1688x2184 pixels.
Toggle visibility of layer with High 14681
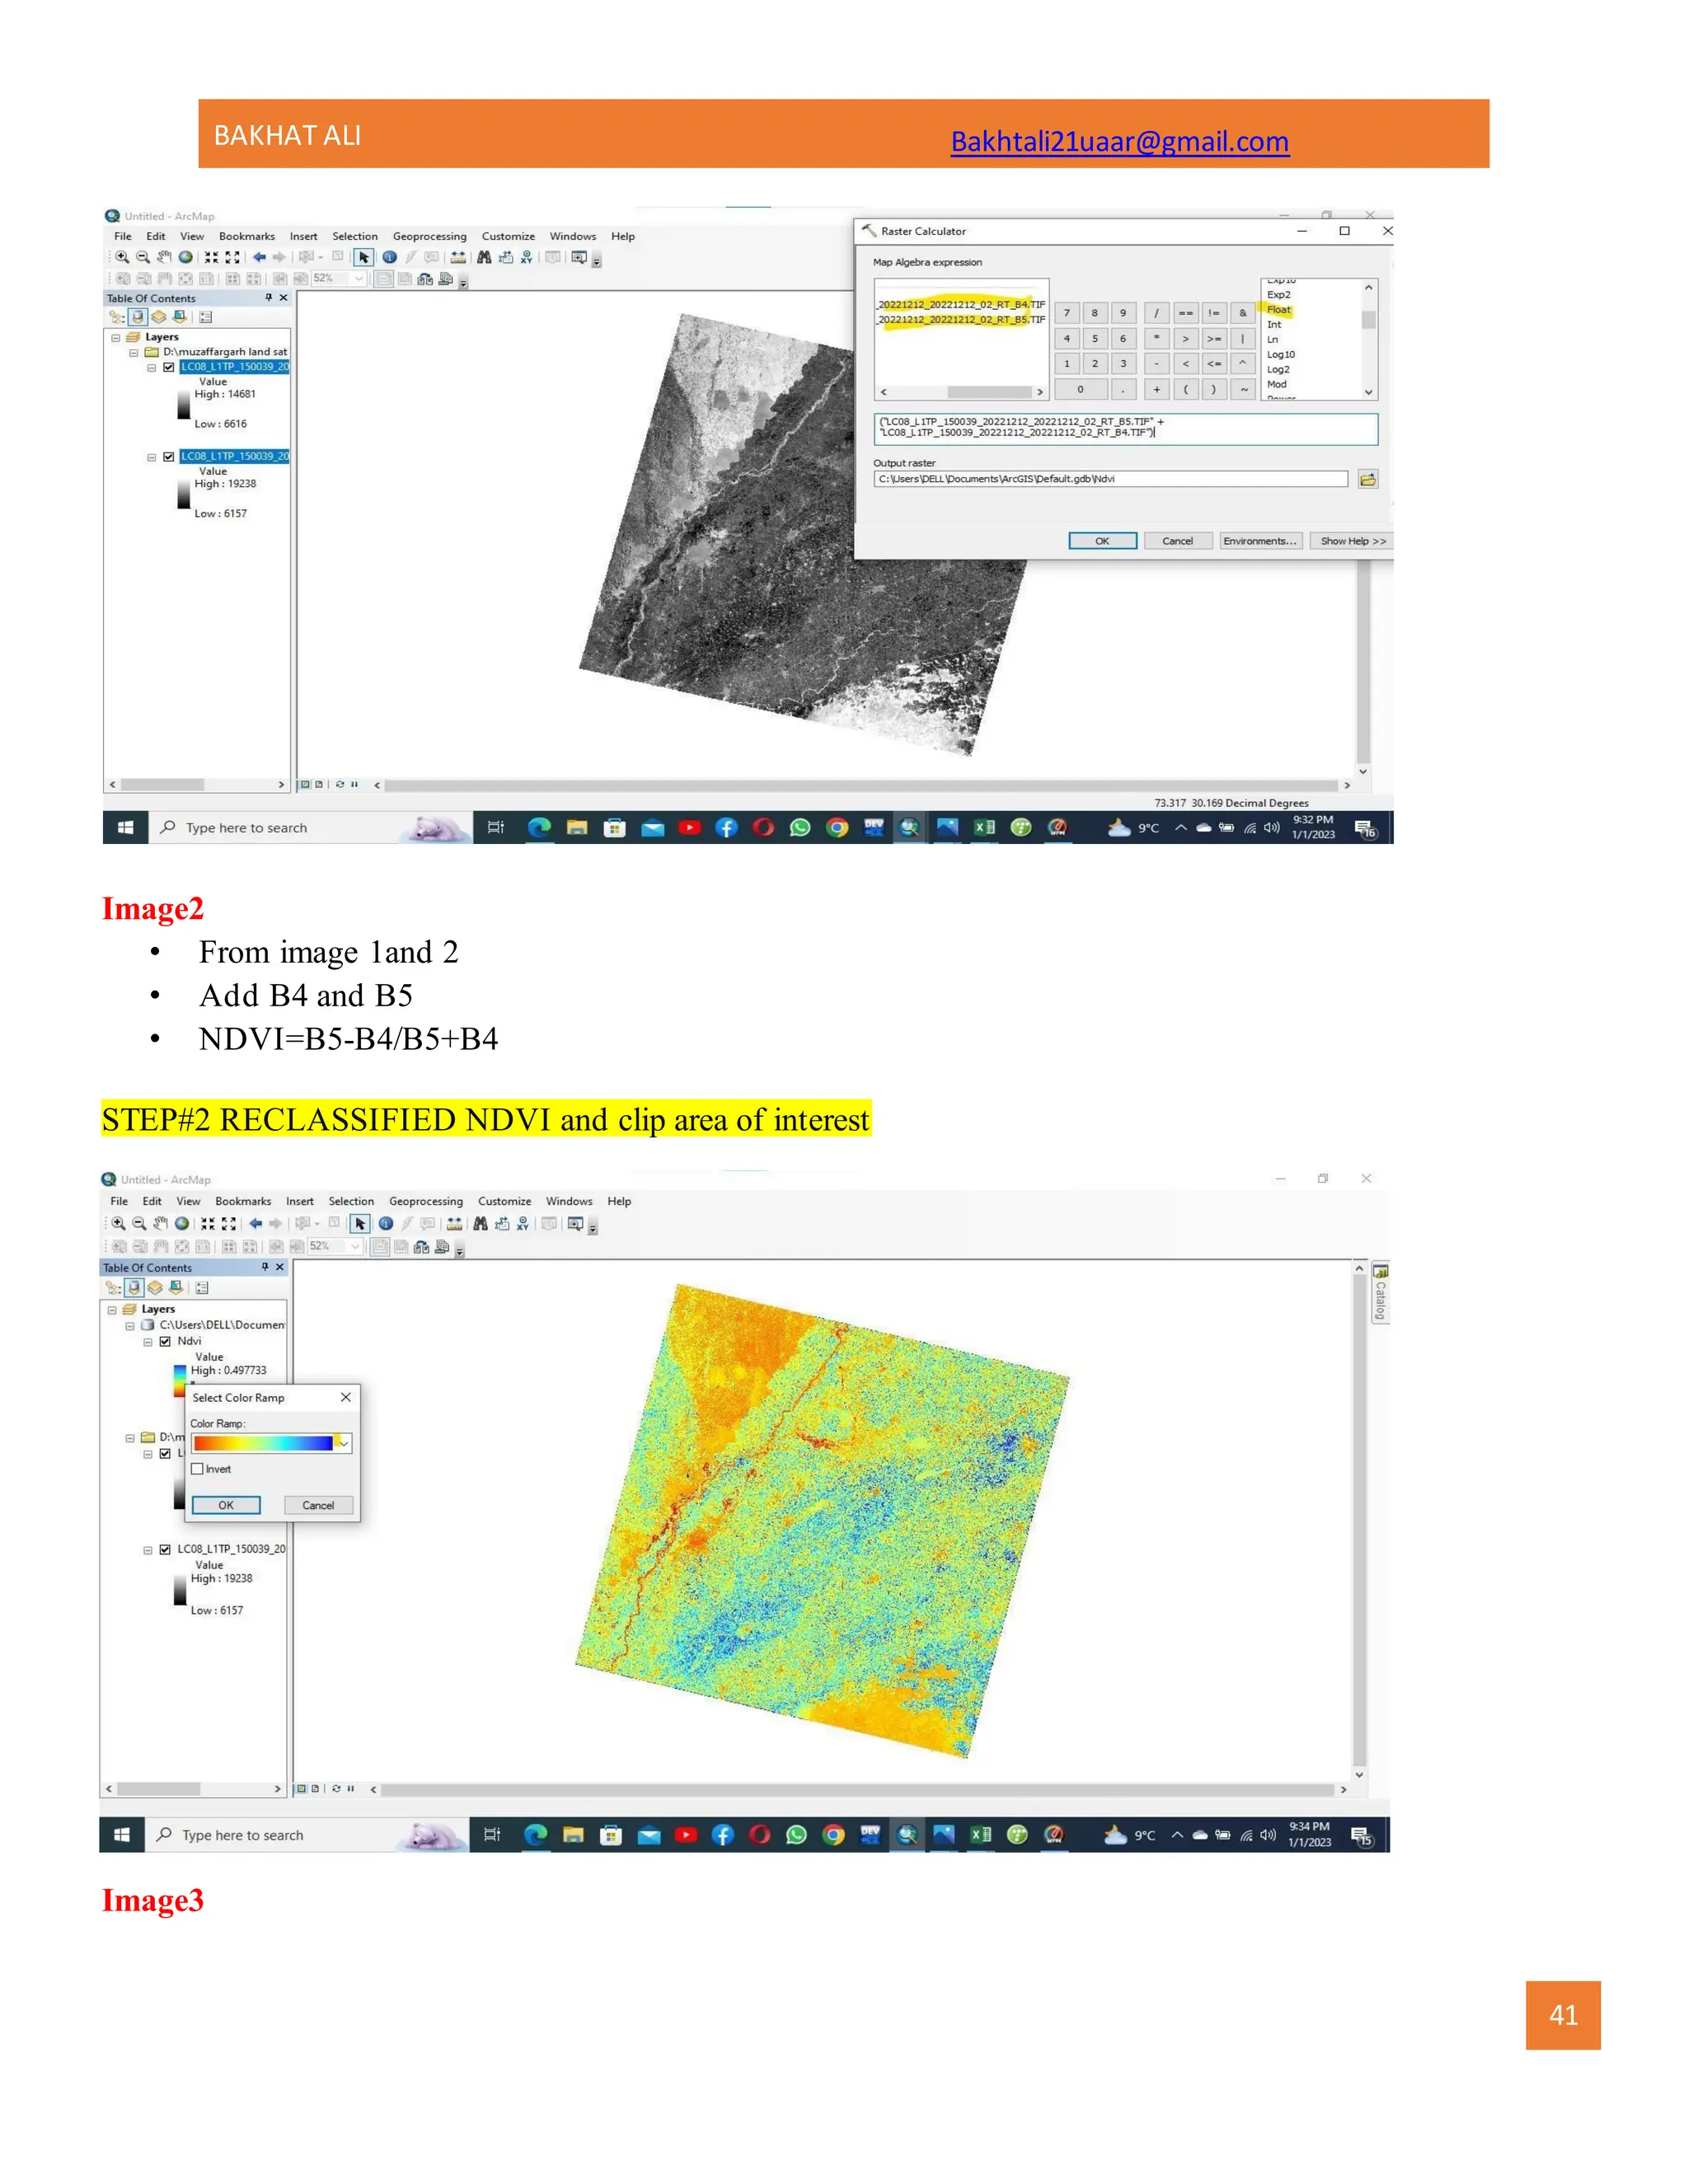tap(169, 367)
